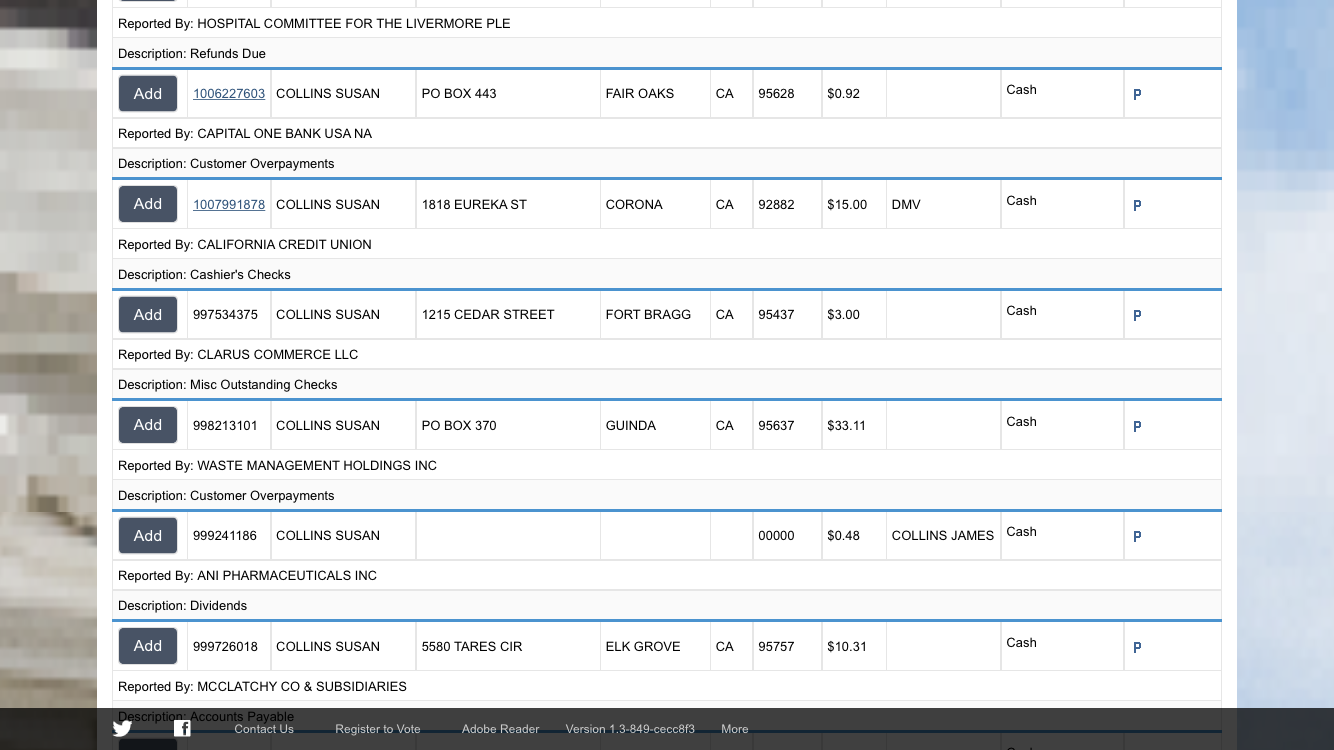The width and height of the screenshot is (1334, 750).
Task: Click Reported By MCCLATCHY CO & SUBSIDIARIES
Action: [262, 687]
